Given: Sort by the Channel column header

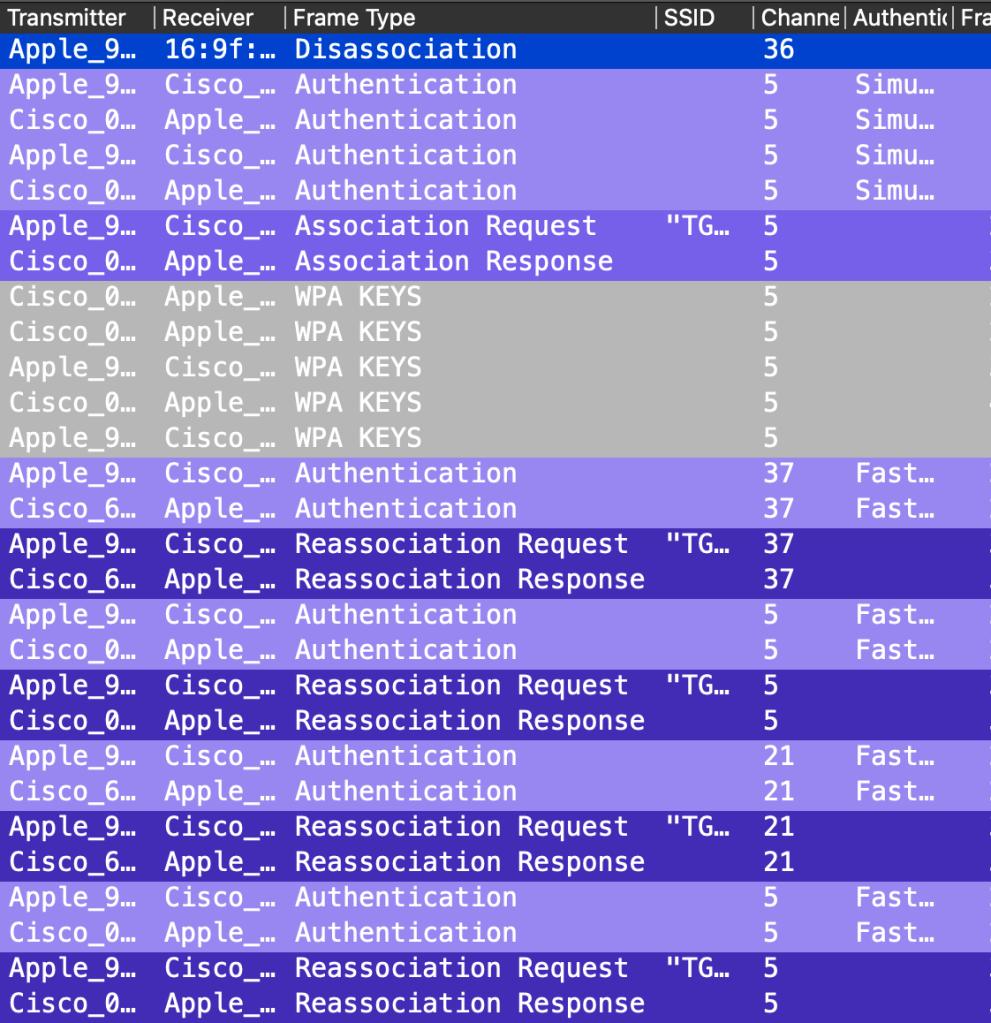Looking at the screenshot, I should pos(799,18).
